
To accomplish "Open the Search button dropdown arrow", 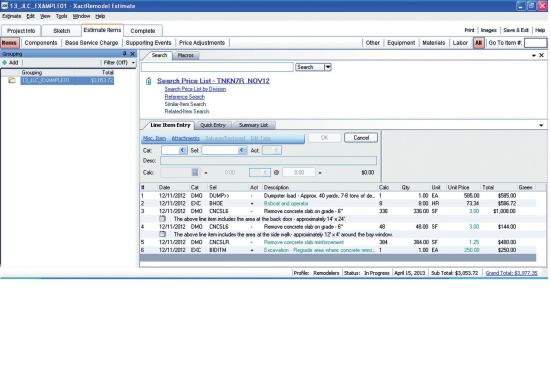I will pyautogui.click(x=328, y=67).
